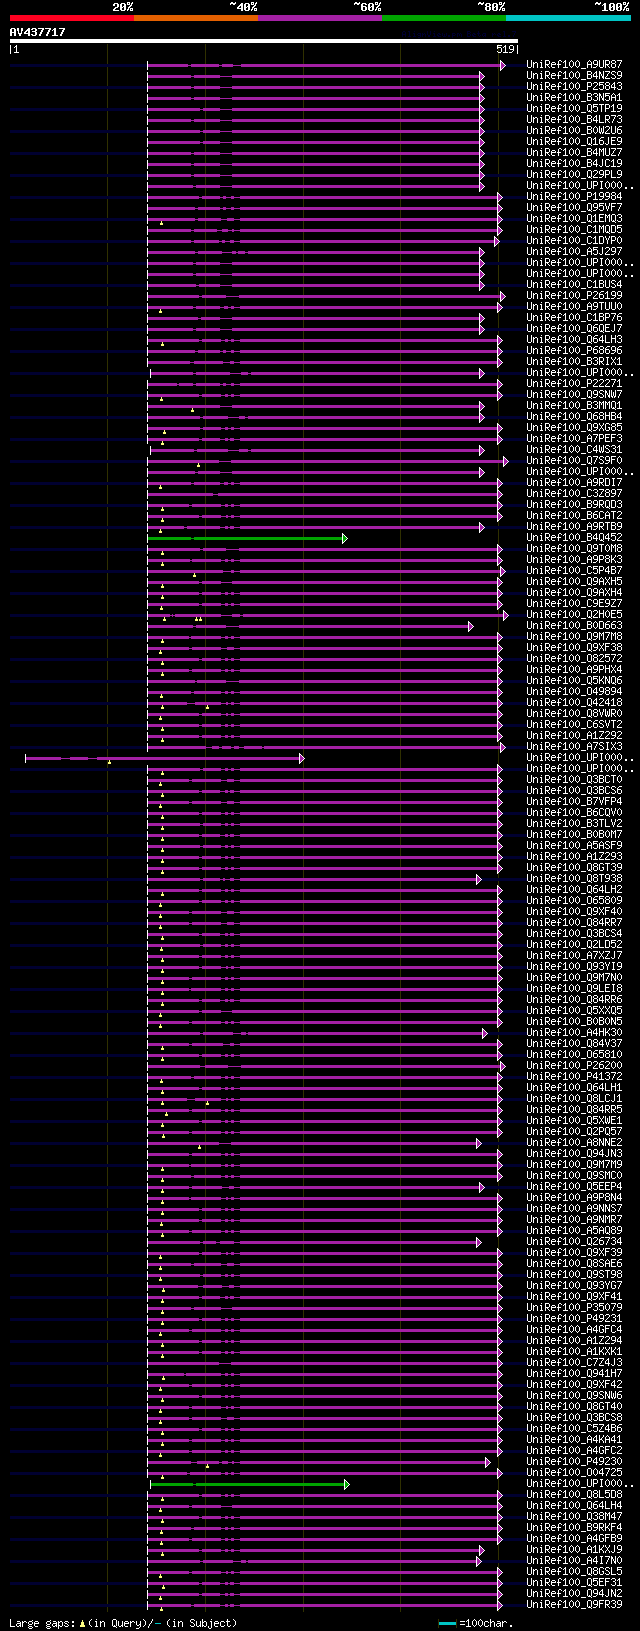
Task: Go to UniRef100_A7PEF3 record
Action: [574, 439]
